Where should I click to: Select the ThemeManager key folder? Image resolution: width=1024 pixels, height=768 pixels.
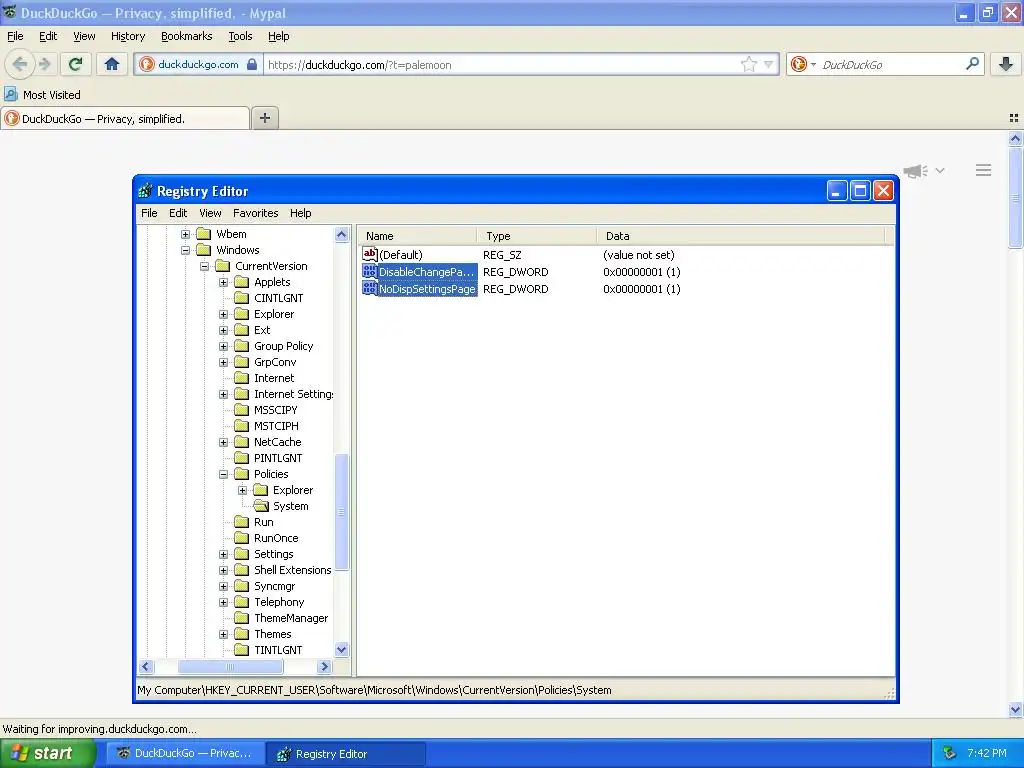click(x=282, y=618)
